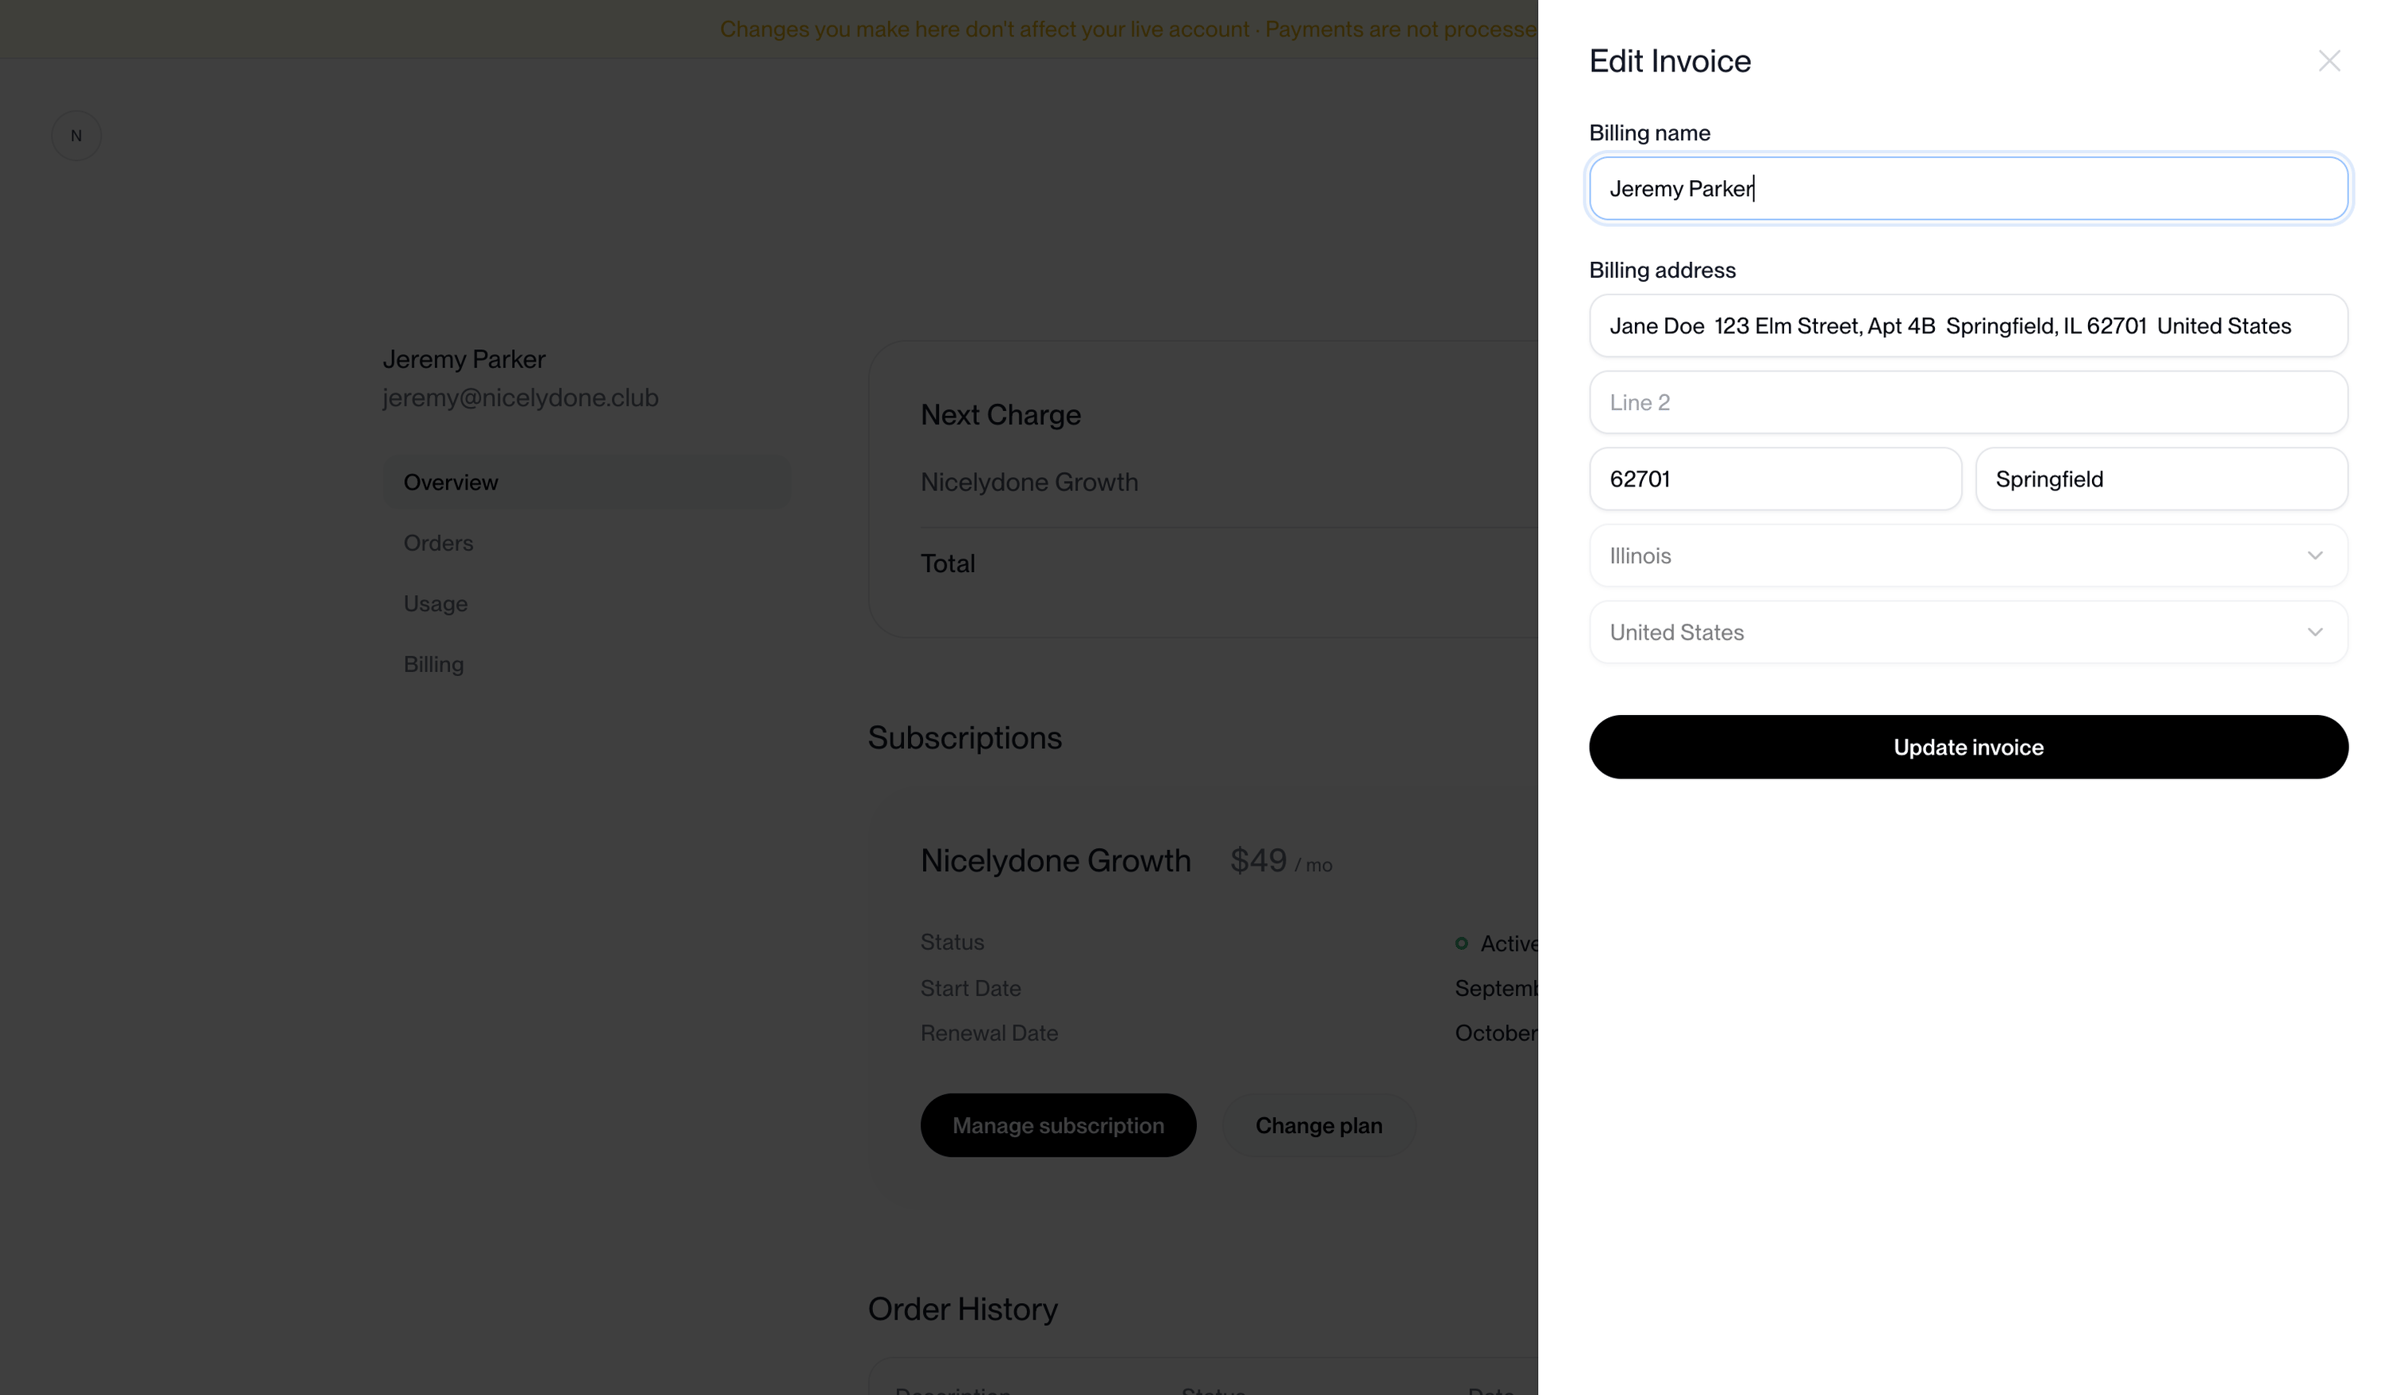The height and width of the screenshot is (1395, 2400).
Task: Select the Overview menu item
Action: 587,482
